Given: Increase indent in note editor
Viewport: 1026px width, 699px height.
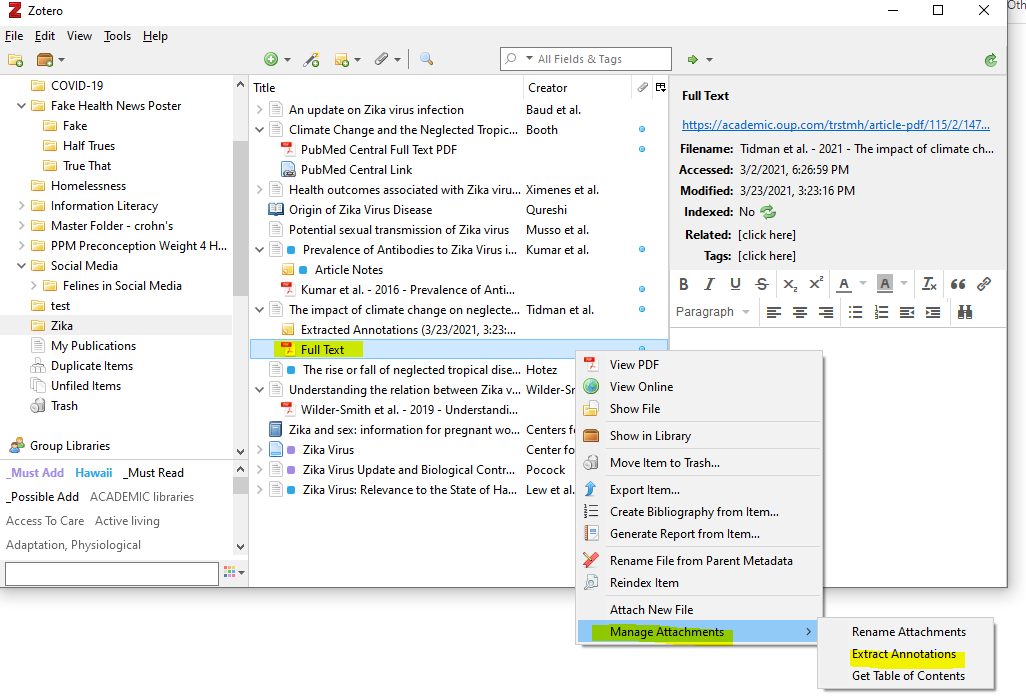Looking at the screenshot, I should click(x=933, y=312).
